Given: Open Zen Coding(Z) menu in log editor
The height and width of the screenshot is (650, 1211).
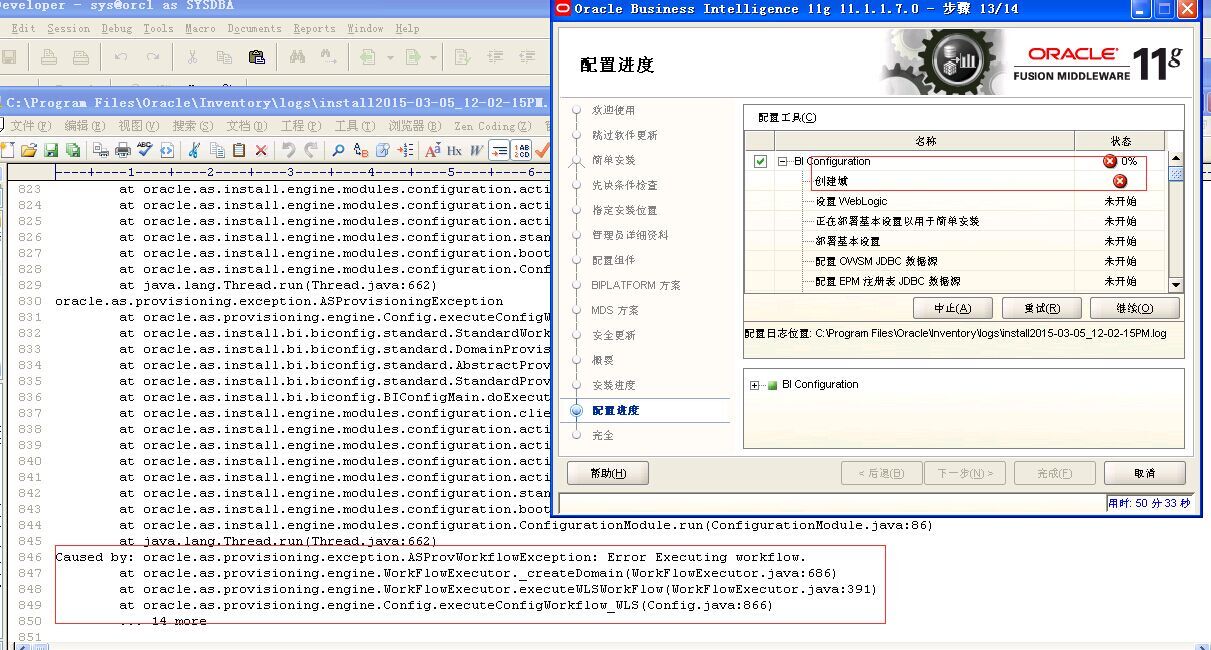Looking at the screenshot, I should (492, 126).
